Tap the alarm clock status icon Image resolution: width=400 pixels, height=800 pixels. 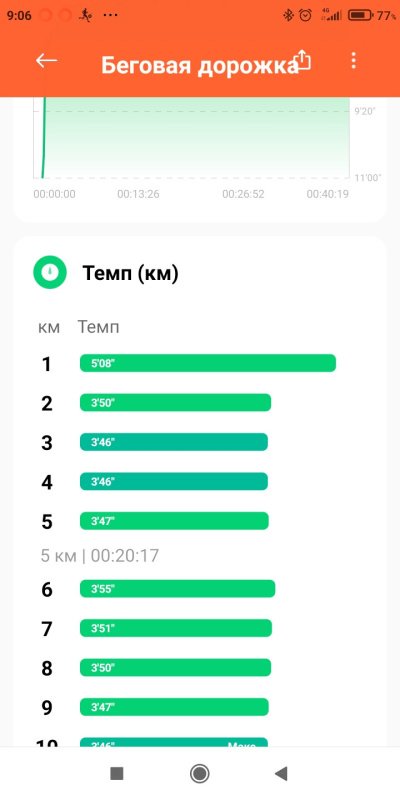306,16
